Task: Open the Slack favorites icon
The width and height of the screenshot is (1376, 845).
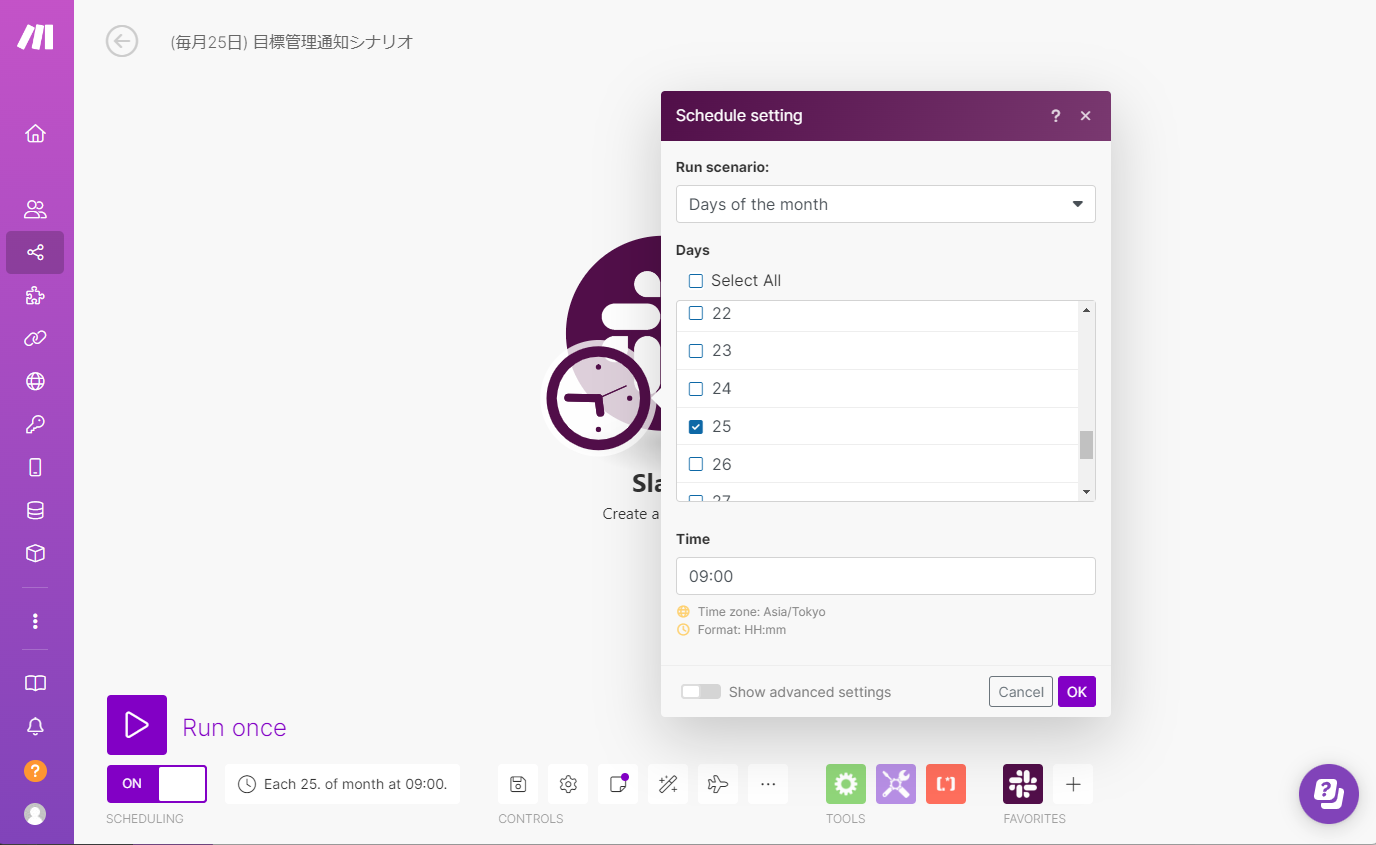Action: click(1023, 784)
